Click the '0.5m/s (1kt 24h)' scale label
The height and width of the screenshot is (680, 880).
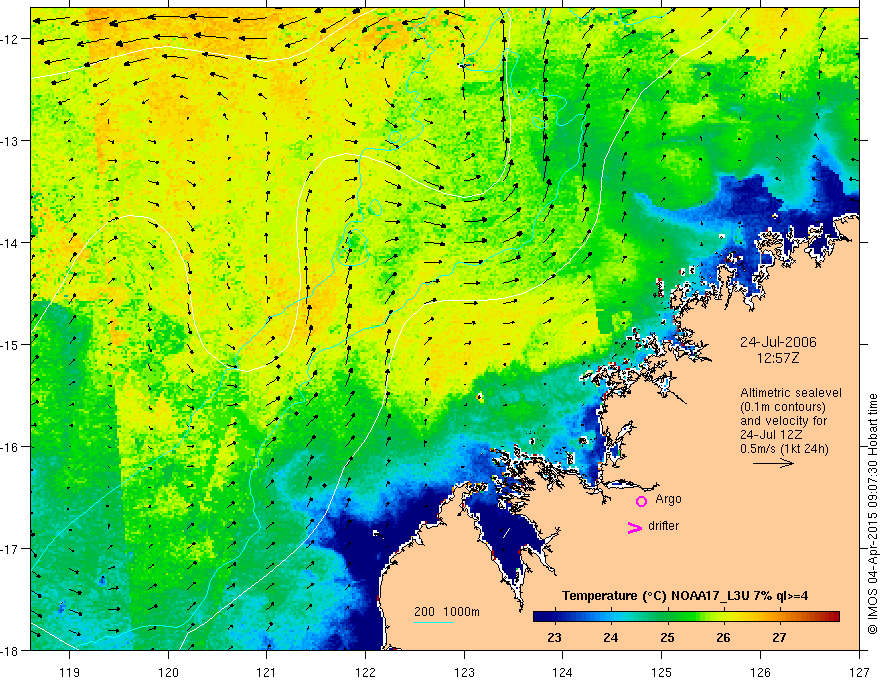tap(785, 449)
